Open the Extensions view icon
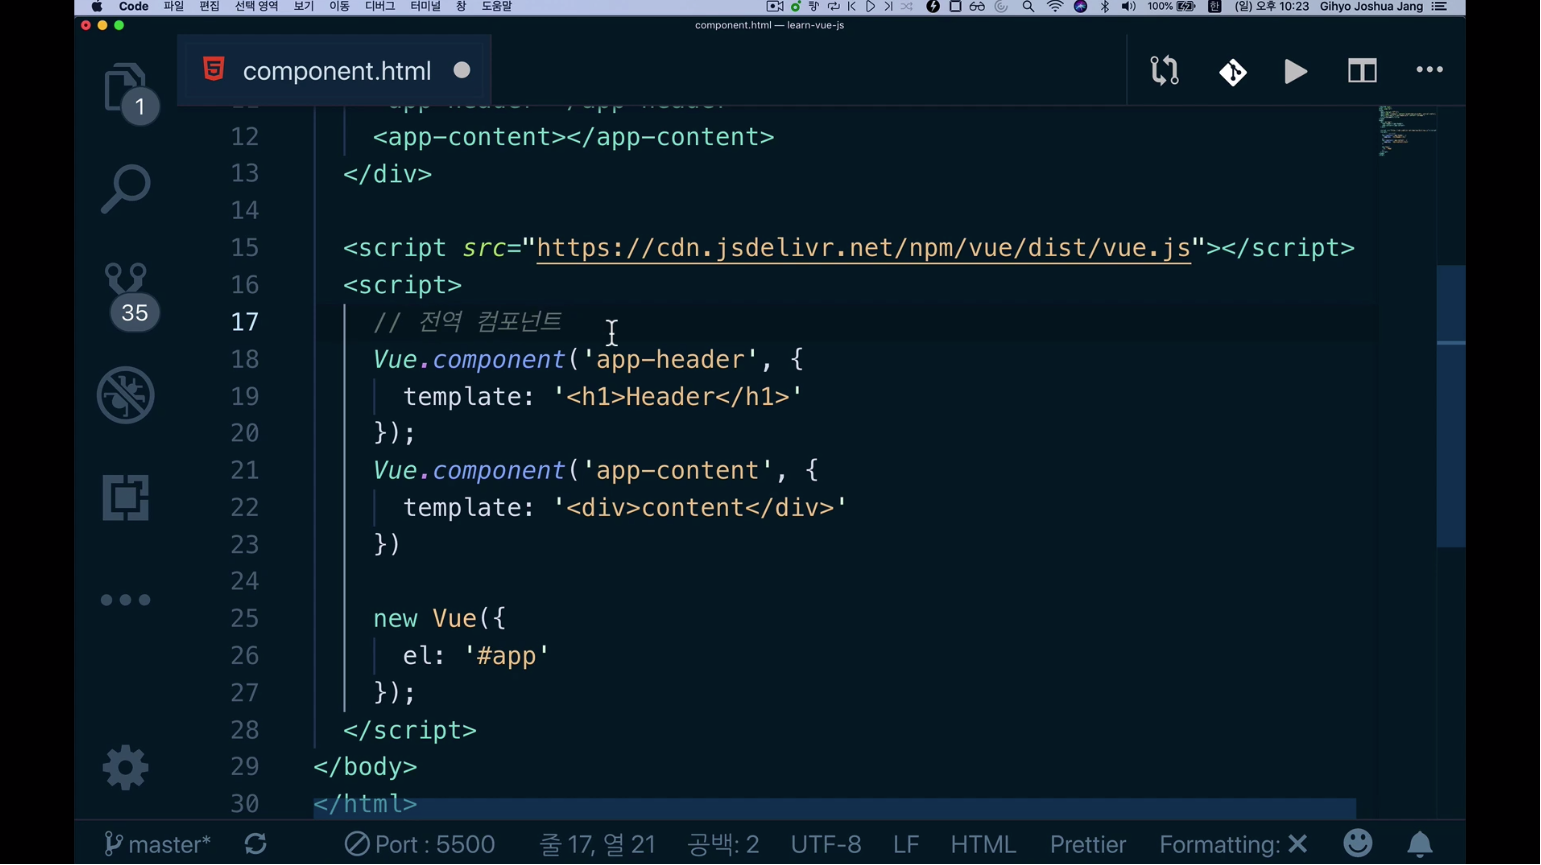Viewport: 1541px width, 865px height. [x=125, y=497]
